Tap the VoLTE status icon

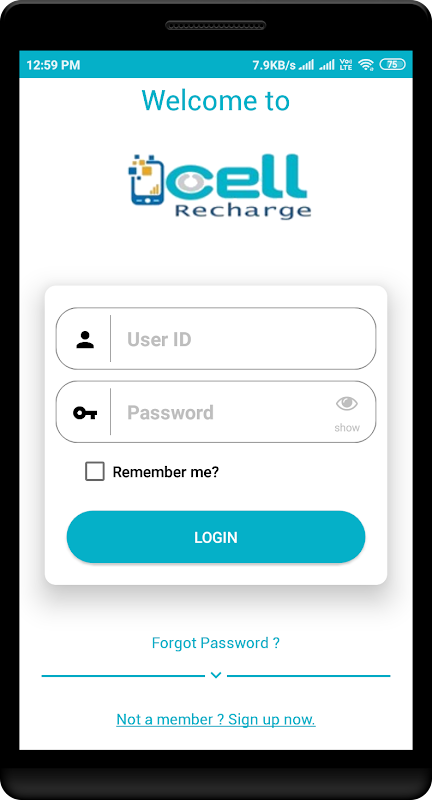coord(346,64)
